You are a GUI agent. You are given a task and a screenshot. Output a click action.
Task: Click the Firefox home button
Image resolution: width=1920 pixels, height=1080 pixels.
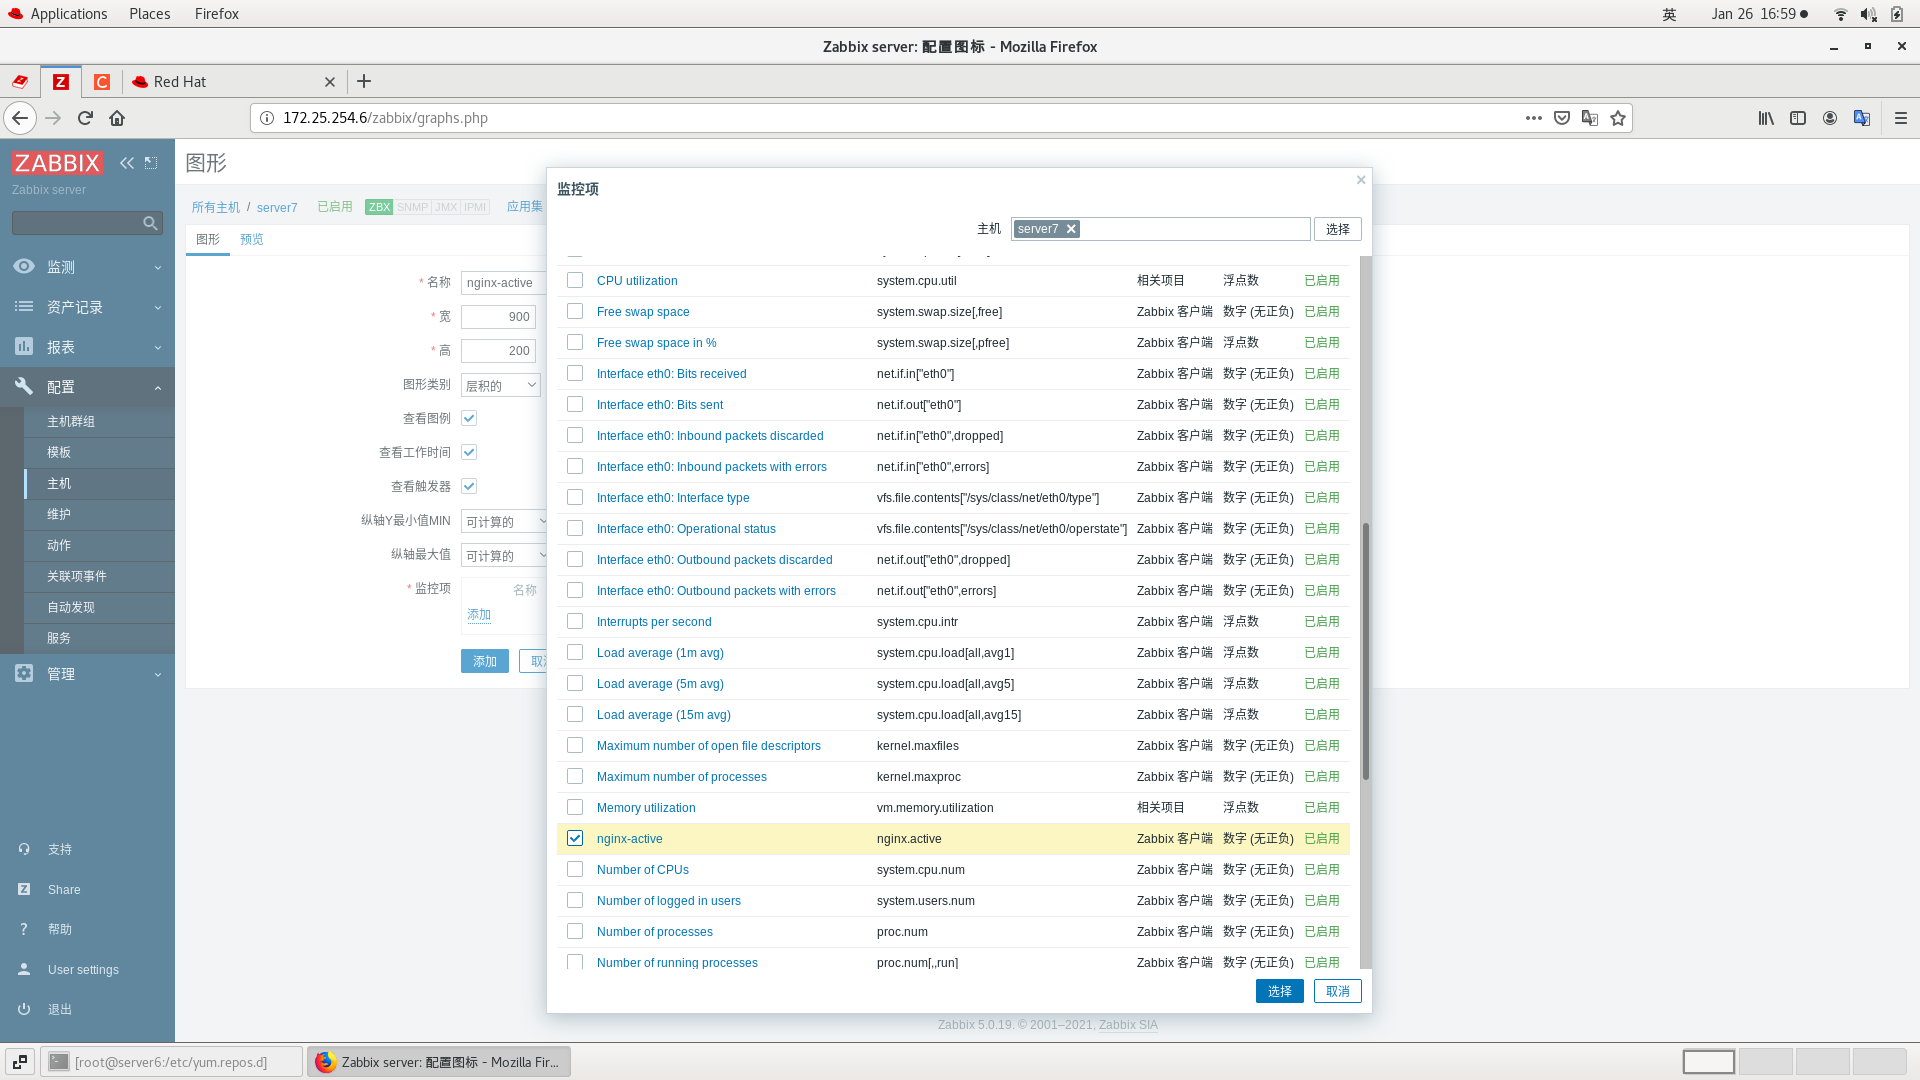117,118
